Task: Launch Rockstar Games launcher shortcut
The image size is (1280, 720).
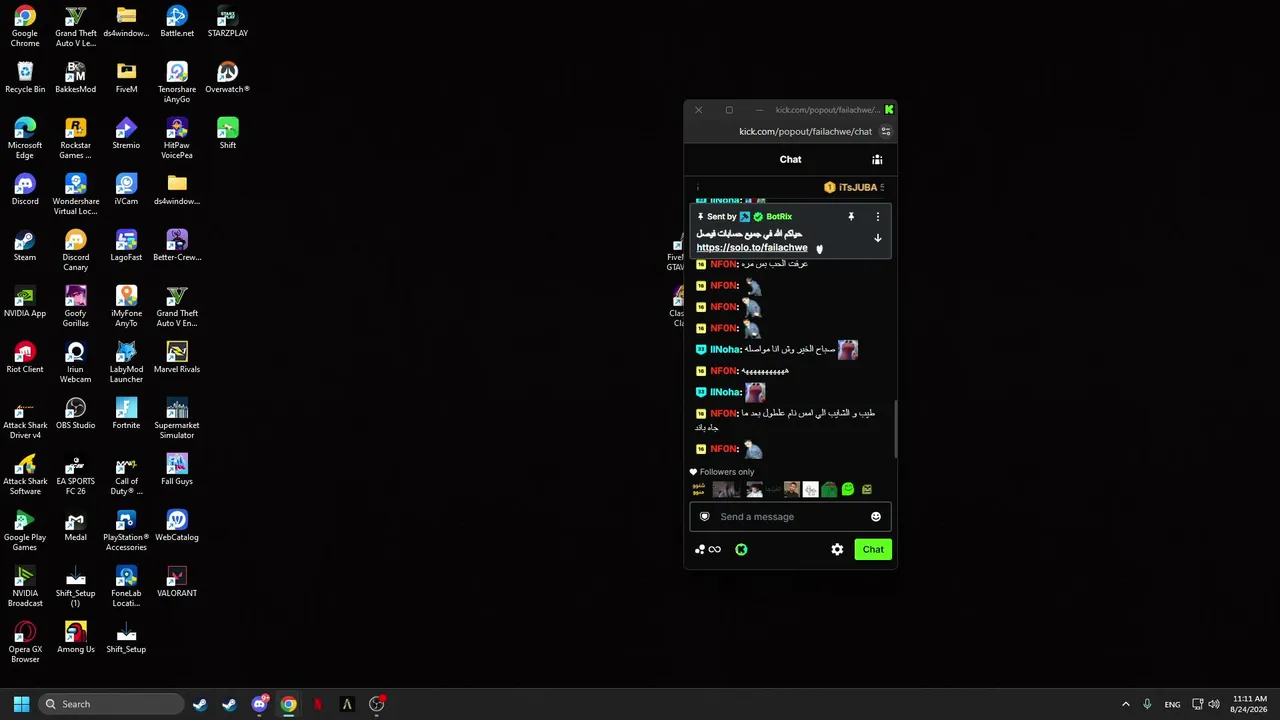Action: (76, 139)
